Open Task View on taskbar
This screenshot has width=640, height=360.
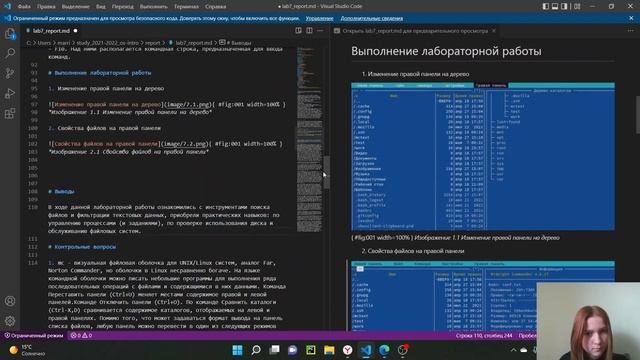coord(274,350)
